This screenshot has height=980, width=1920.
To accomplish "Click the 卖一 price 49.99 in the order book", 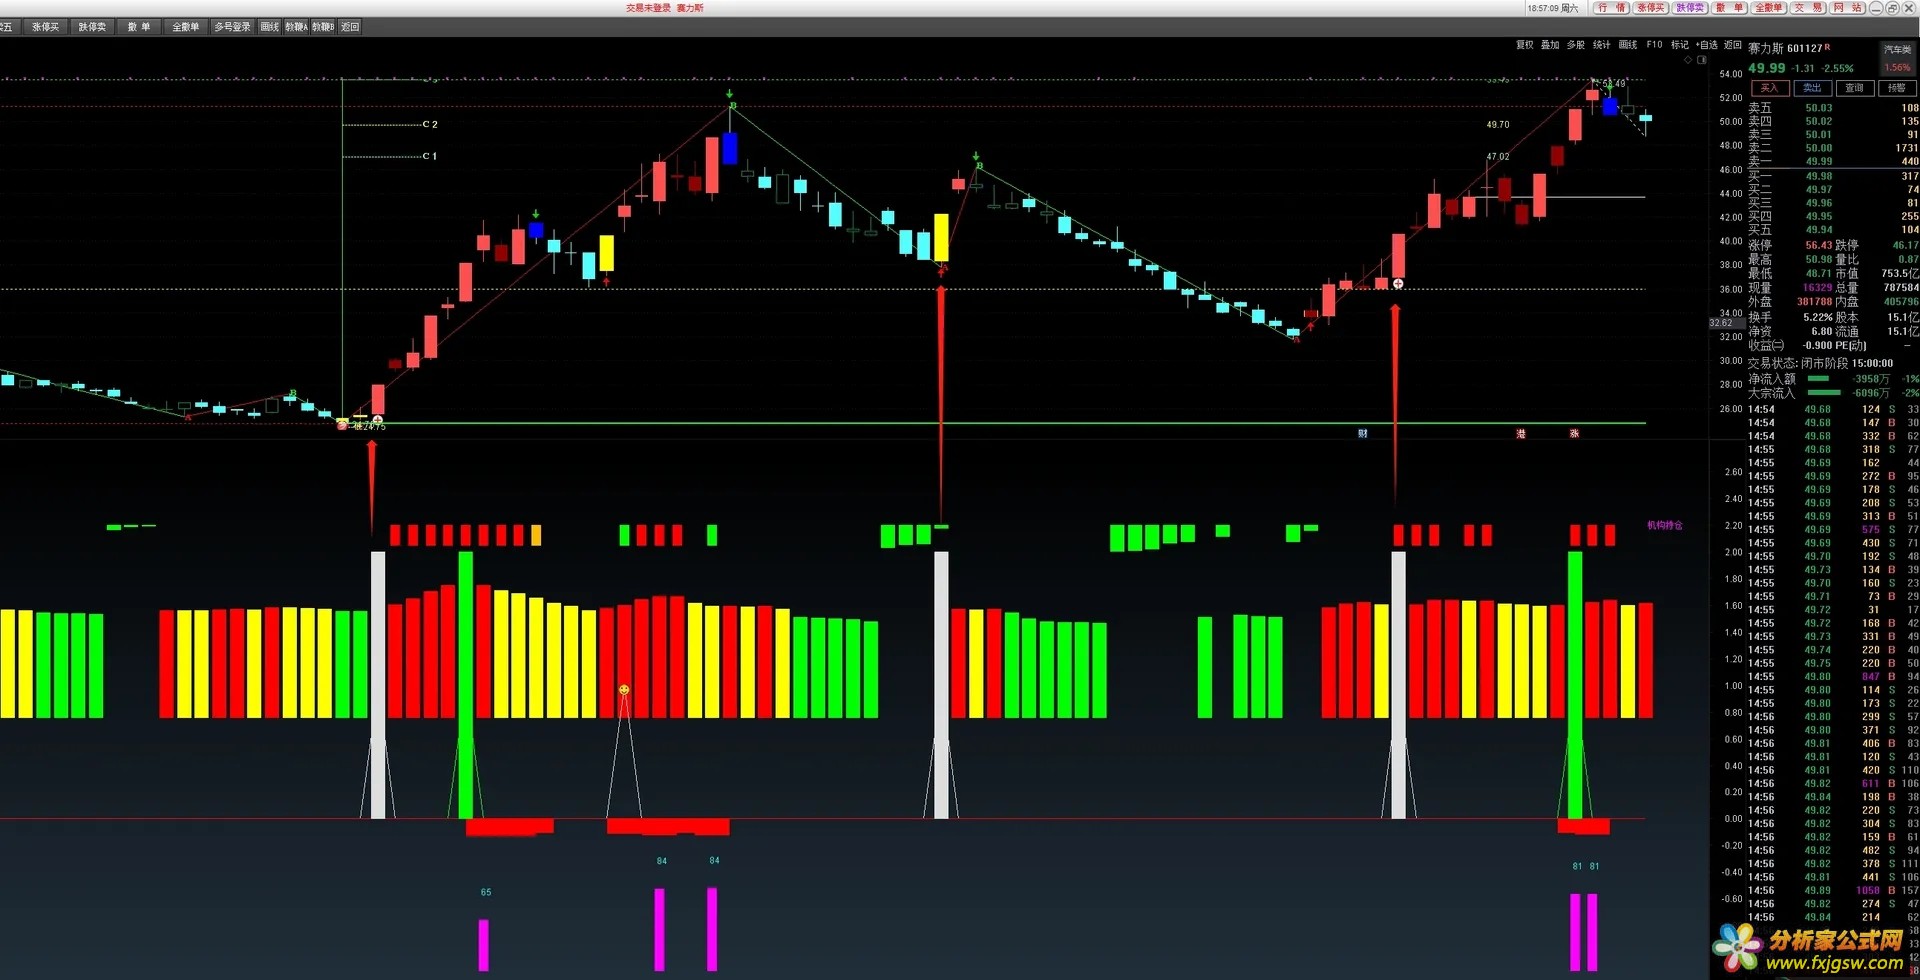I will [1819, 161].
